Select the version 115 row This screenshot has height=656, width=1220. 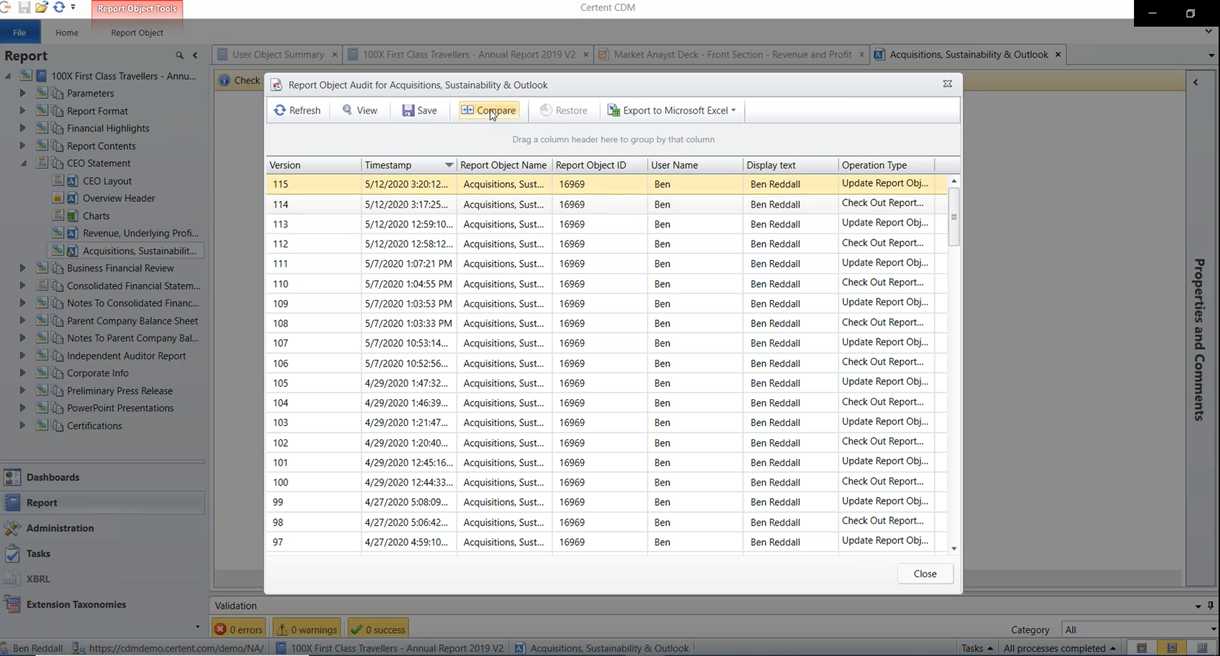coord(606,184)
